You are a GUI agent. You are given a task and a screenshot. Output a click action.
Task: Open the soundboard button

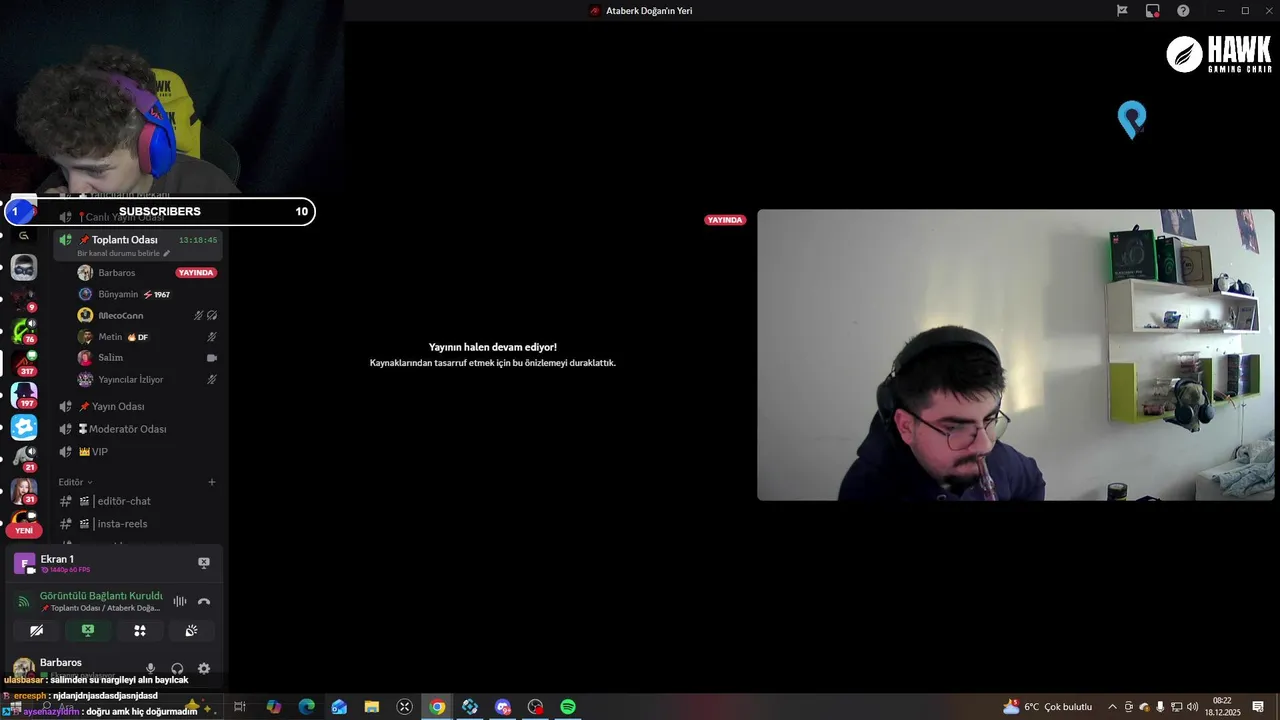point(191,631)
